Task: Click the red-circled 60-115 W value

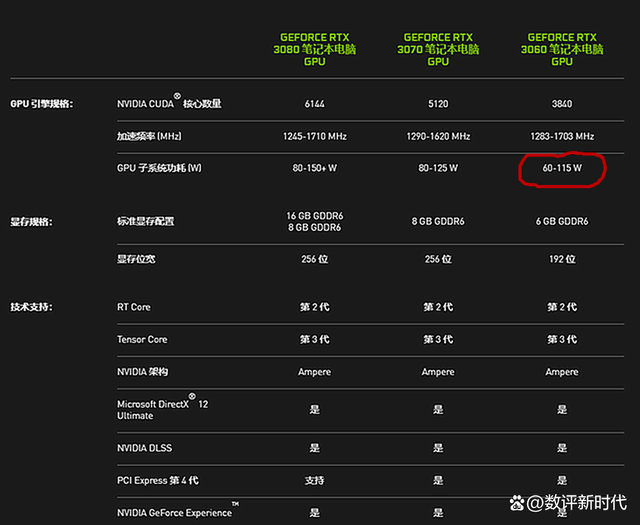Action: click(562, 169)
